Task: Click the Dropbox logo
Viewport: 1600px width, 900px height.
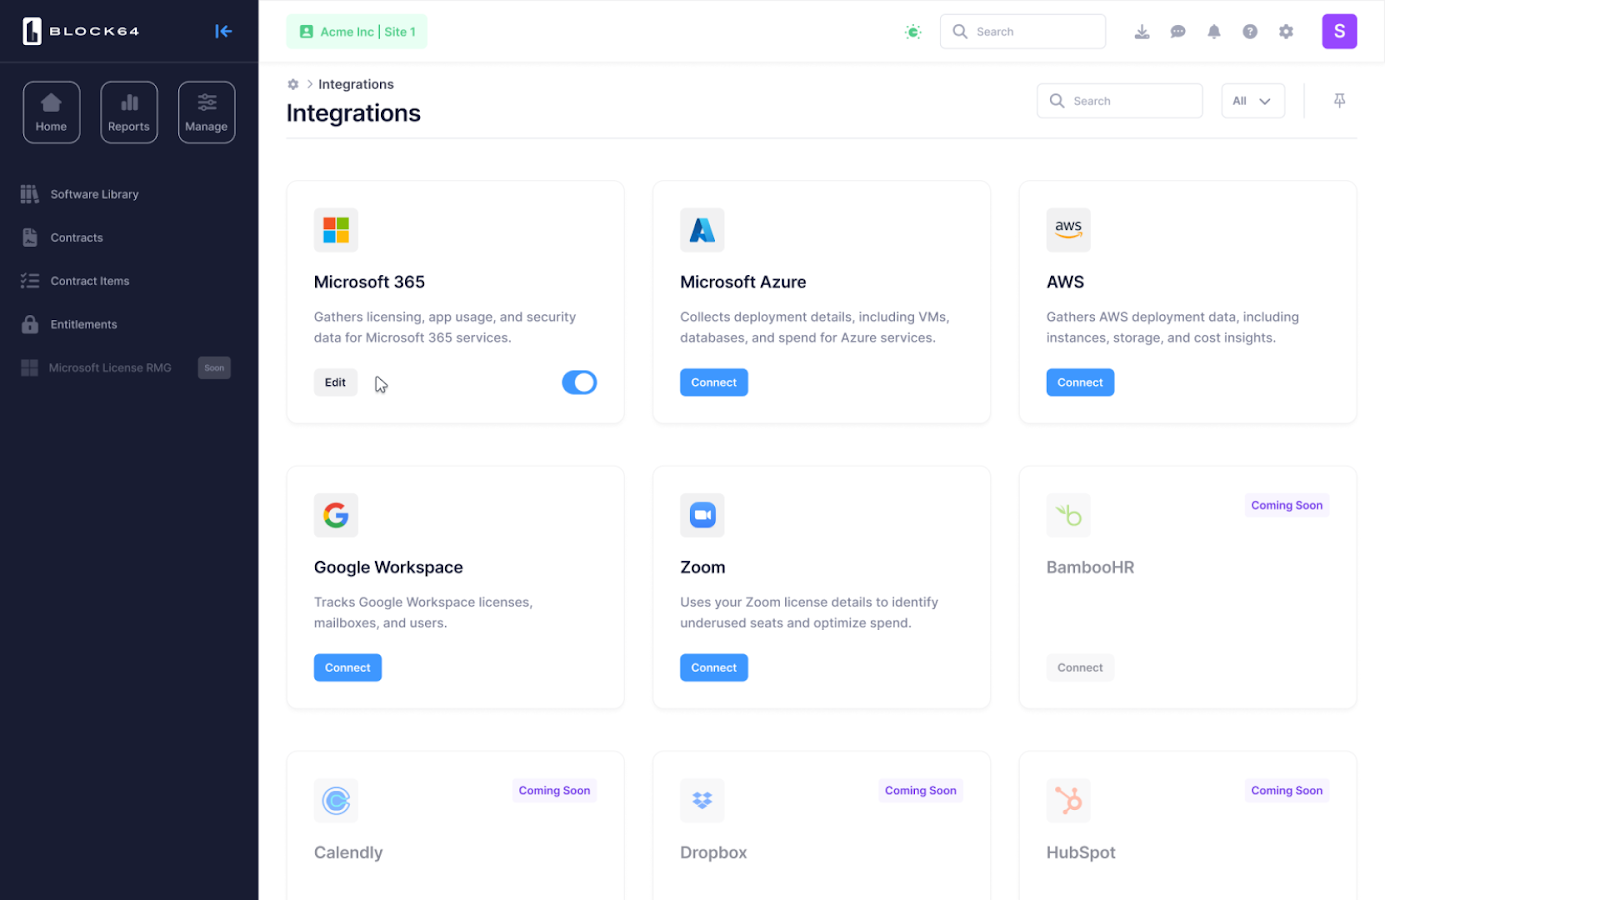Action: (702, 800)
